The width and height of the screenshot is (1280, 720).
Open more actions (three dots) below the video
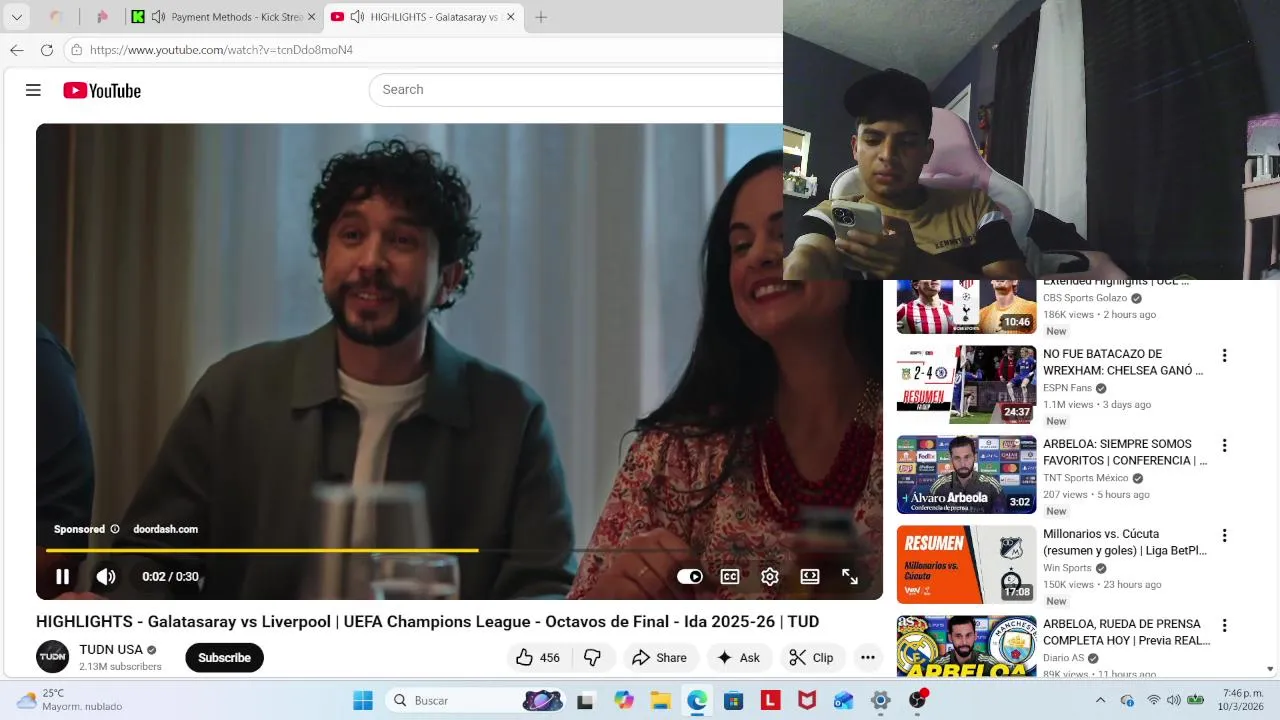tap(868, 657)
